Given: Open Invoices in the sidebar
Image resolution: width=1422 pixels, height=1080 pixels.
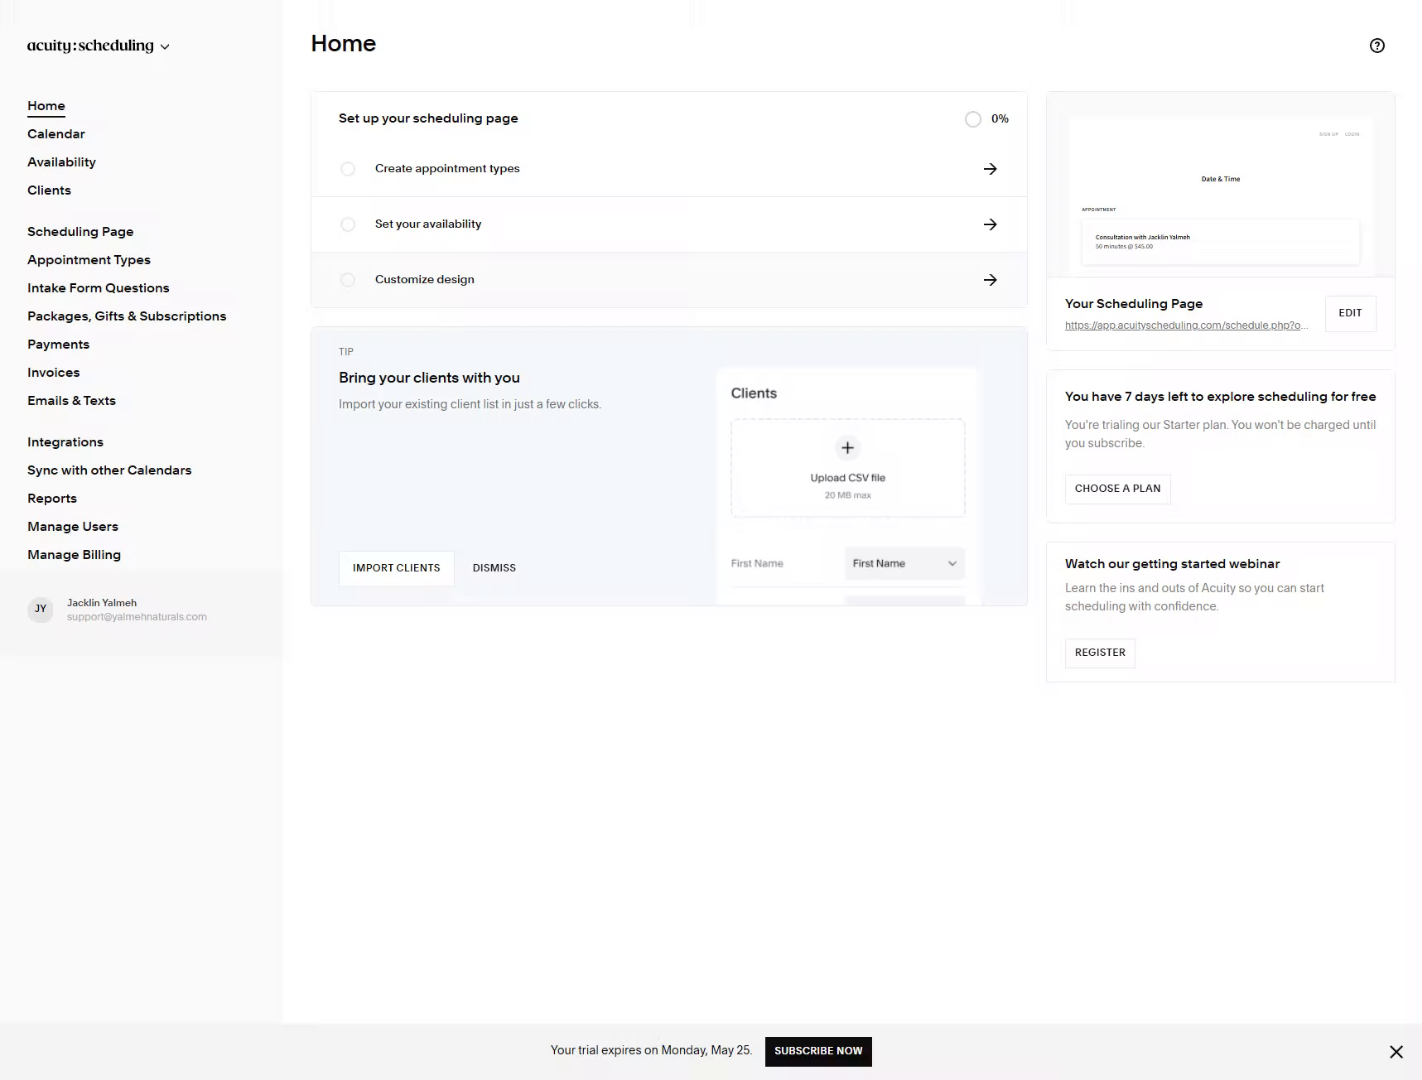Looking at the screenshot, I should (x=53, y=372).
